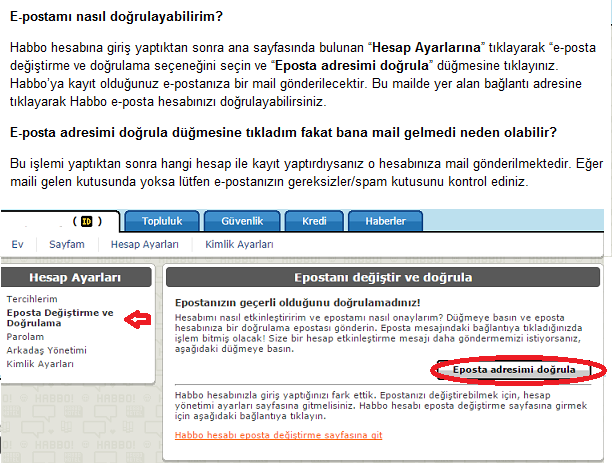Open the Kredi tab

click(314, 221)
